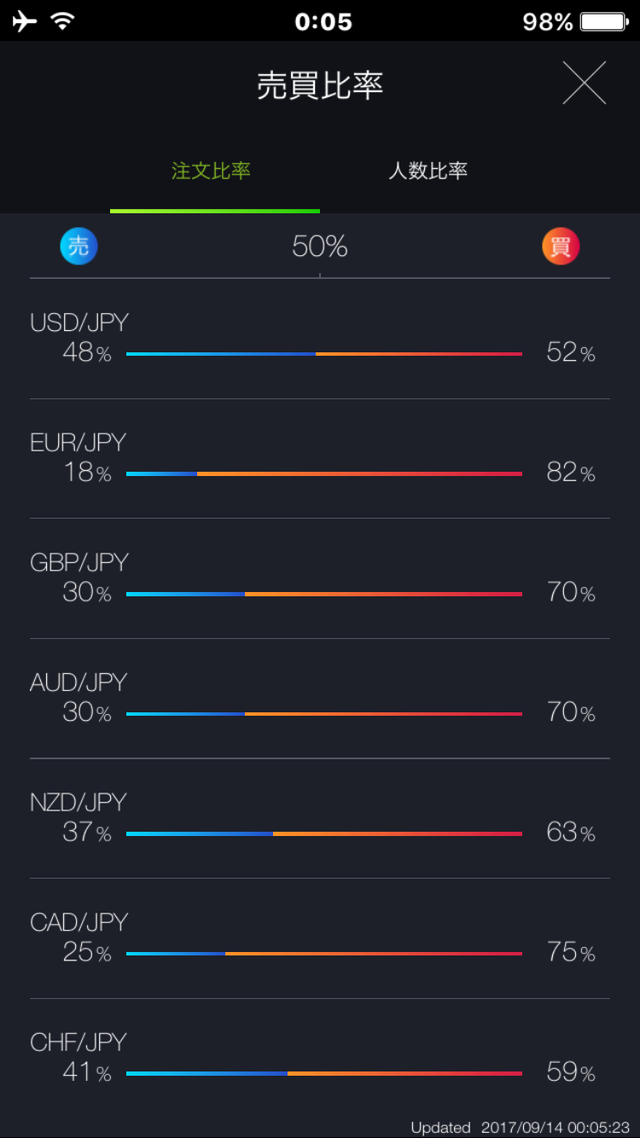
Task: Open the CHF/JPY currency pair
Action: [x=78, y=1042]
